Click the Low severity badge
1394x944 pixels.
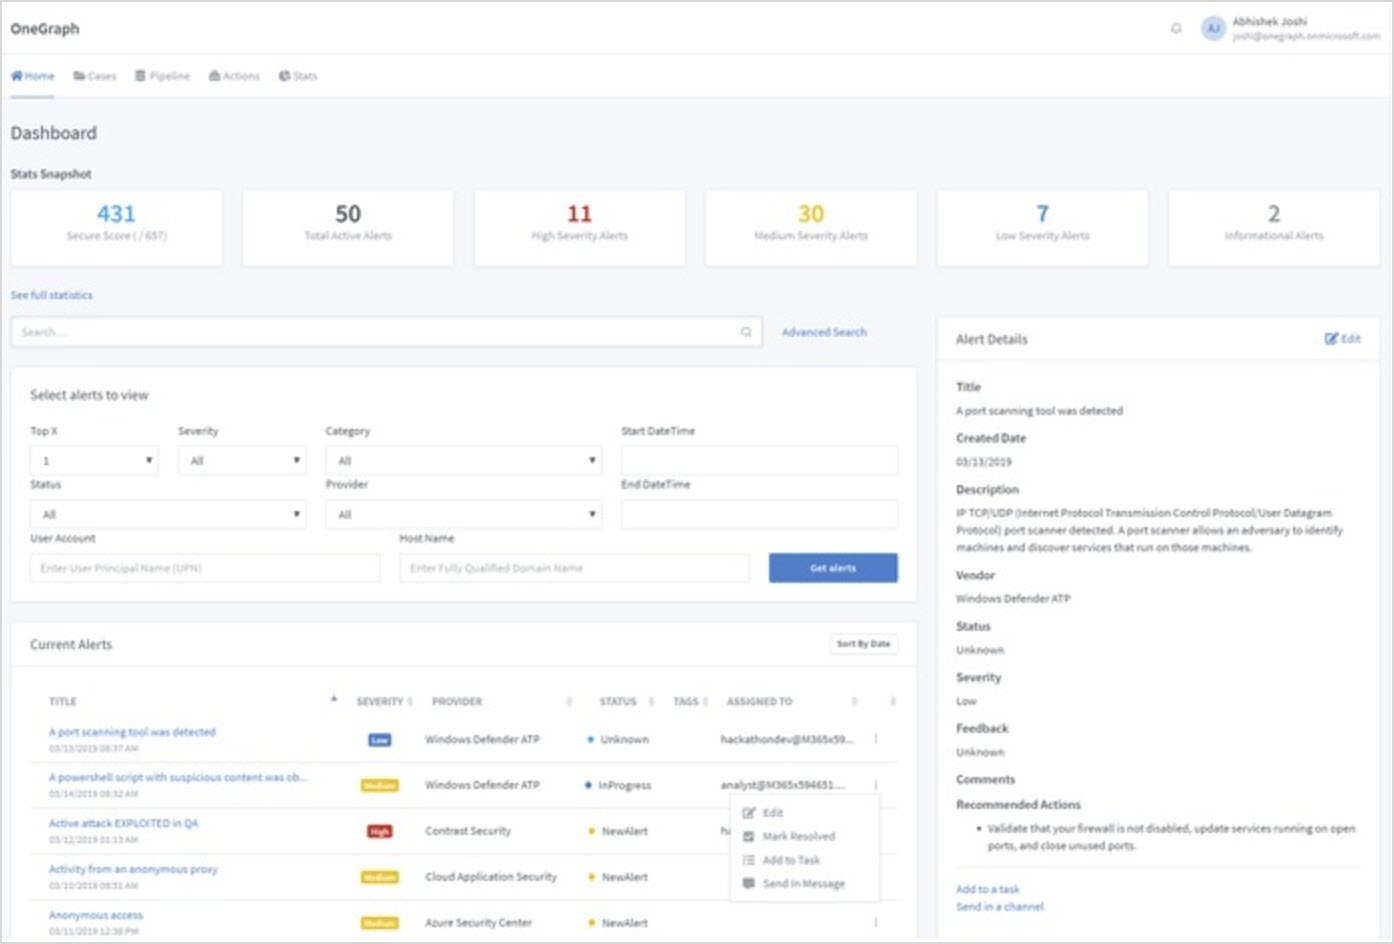(380, 740)
